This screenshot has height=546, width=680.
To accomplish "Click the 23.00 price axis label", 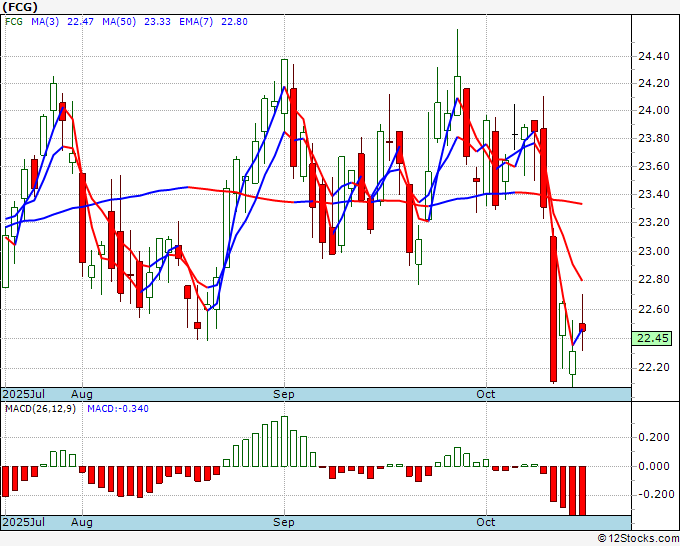I will pos(654,251).
